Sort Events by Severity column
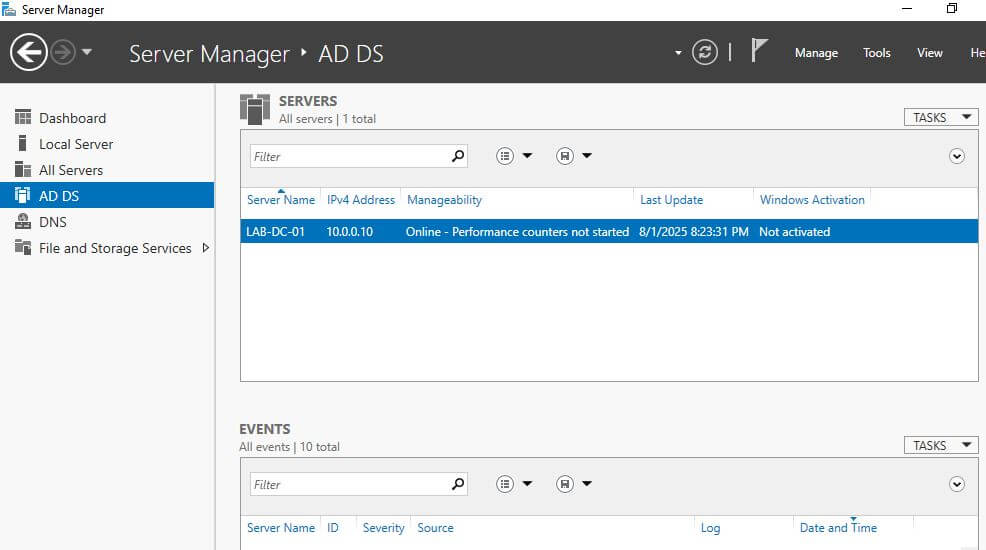Screen dimensions: 986x550 (383, 528)
